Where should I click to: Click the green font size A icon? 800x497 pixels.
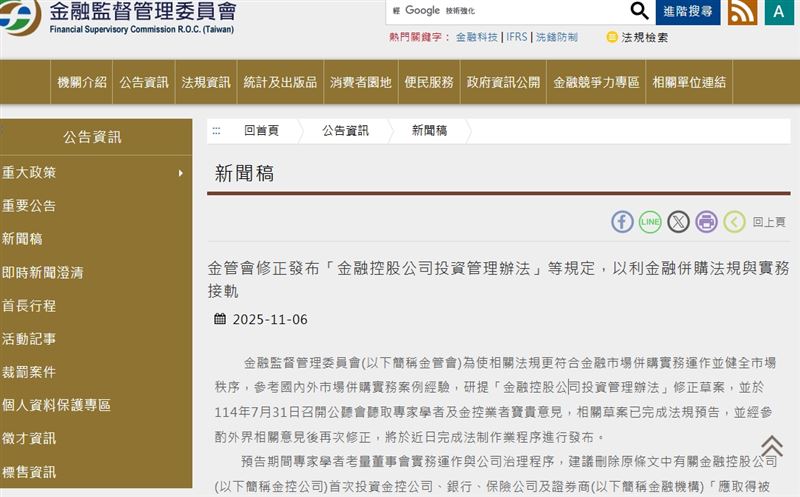(x=779, y=11)
